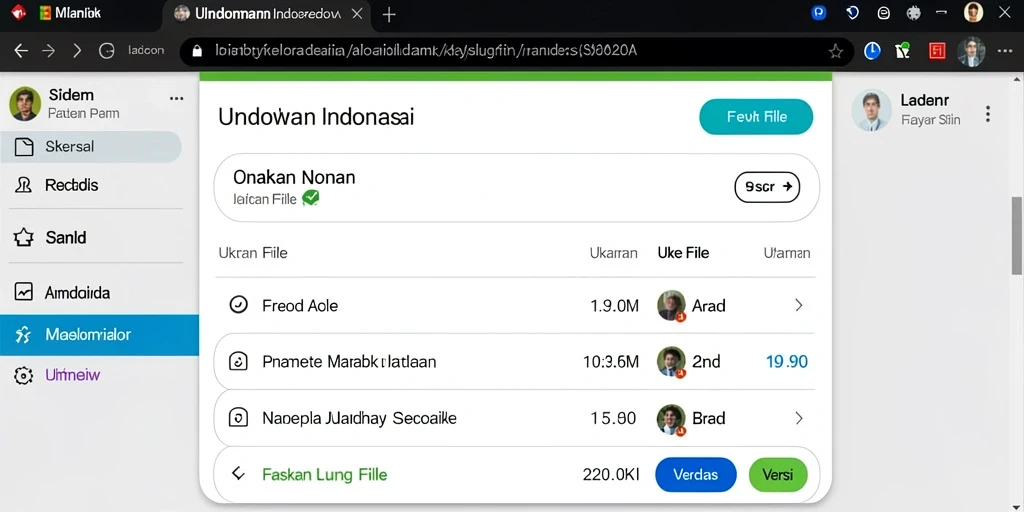The height and width of the screenshot is (512, 1024).
Task: Click the page vertical scrollbar thumb
Action: pyautogui.click(x=1017, y=236)
